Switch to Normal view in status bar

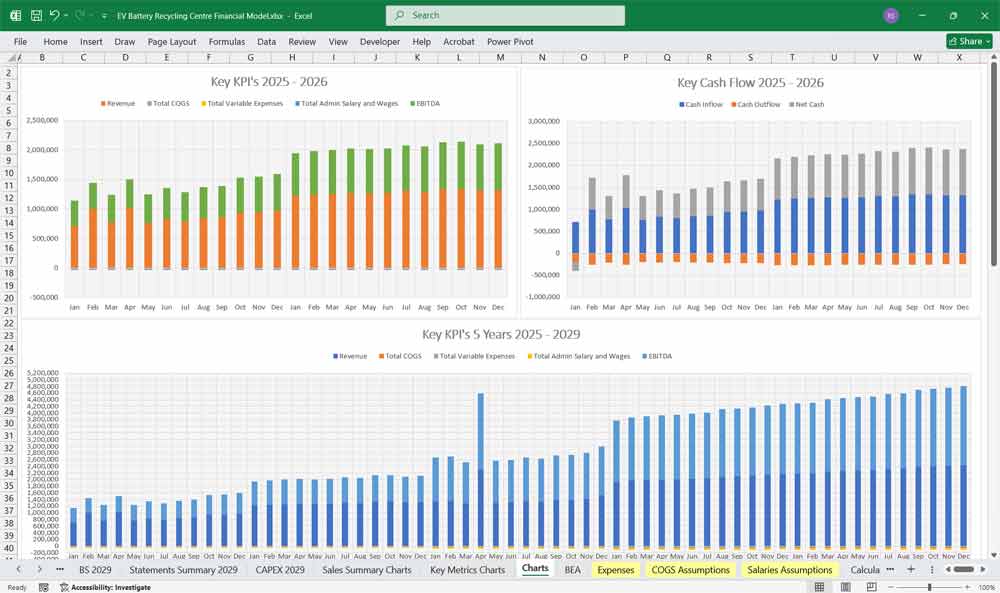819,586
